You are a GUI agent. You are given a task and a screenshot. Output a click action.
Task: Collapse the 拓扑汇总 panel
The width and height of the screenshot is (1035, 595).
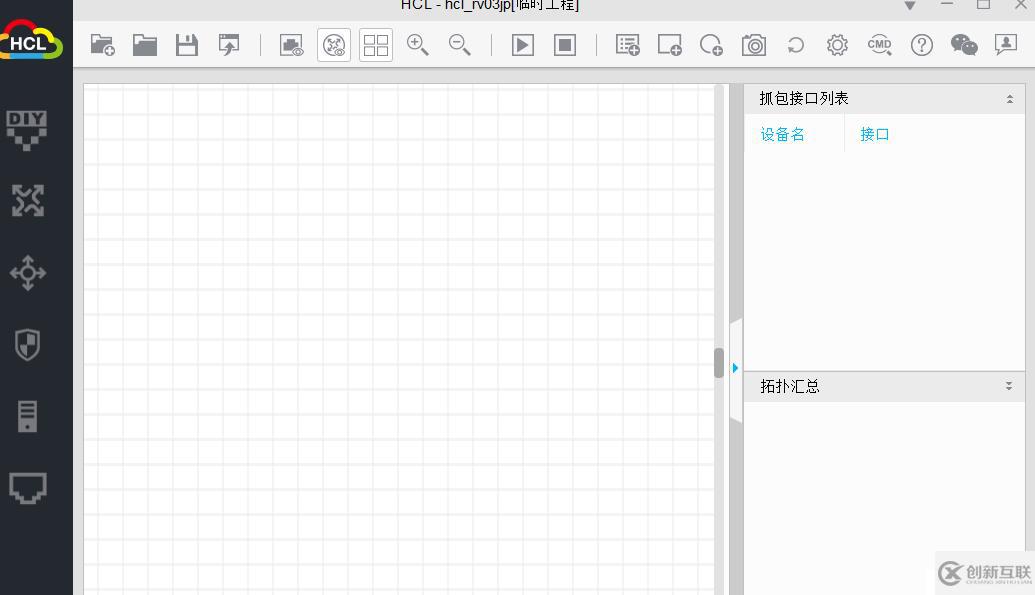tap(1008, 386)
